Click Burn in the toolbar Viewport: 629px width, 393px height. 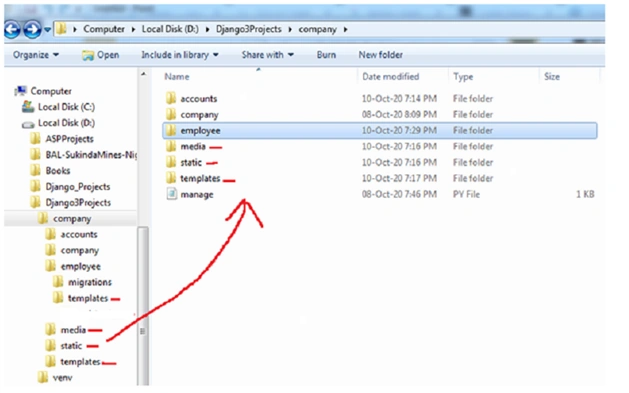pyautogui.click(x=326, y=55)
